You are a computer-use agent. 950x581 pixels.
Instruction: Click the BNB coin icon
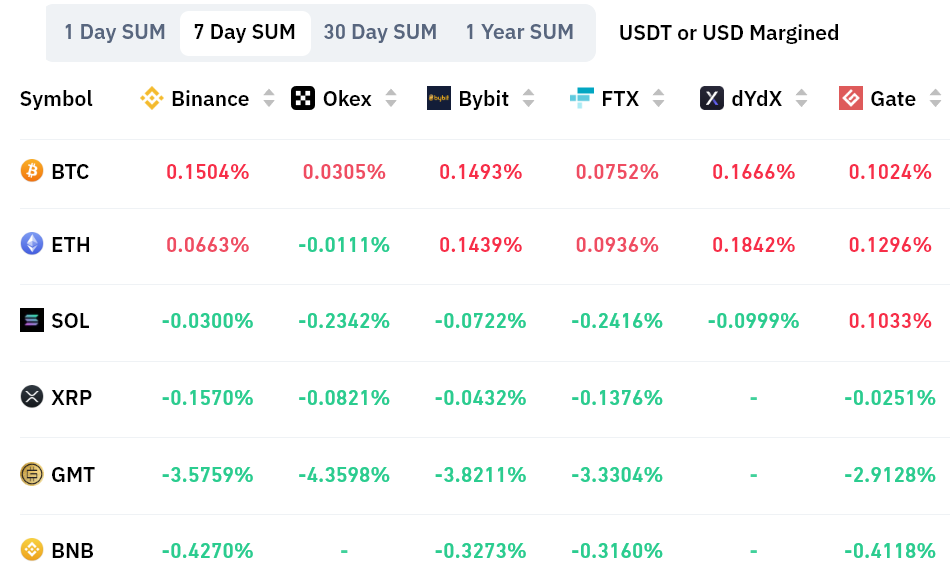(x=32, y=550)
